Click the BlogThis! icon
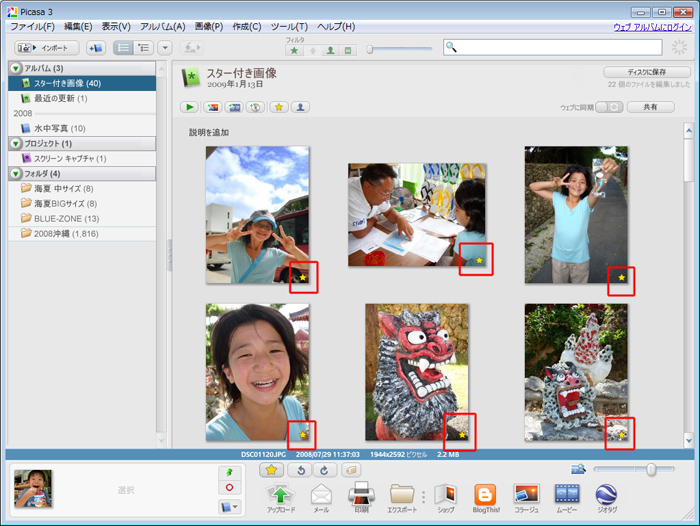700x526 pixels. click(486, 497)
